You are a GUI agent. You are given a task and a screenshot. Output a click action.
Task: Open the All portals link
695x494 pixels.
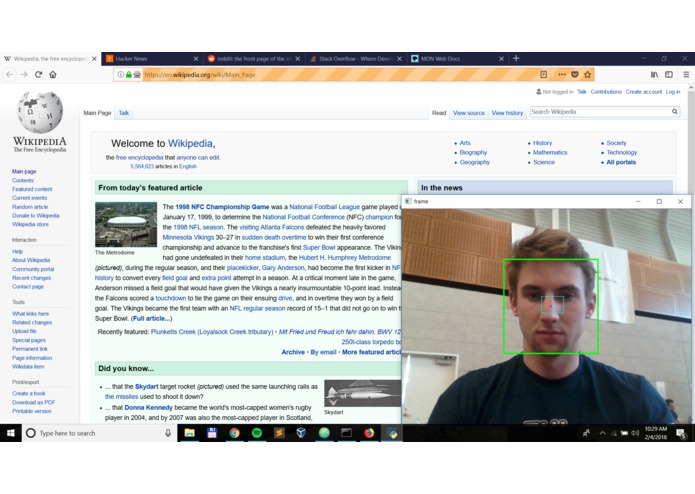click(621, 162)
